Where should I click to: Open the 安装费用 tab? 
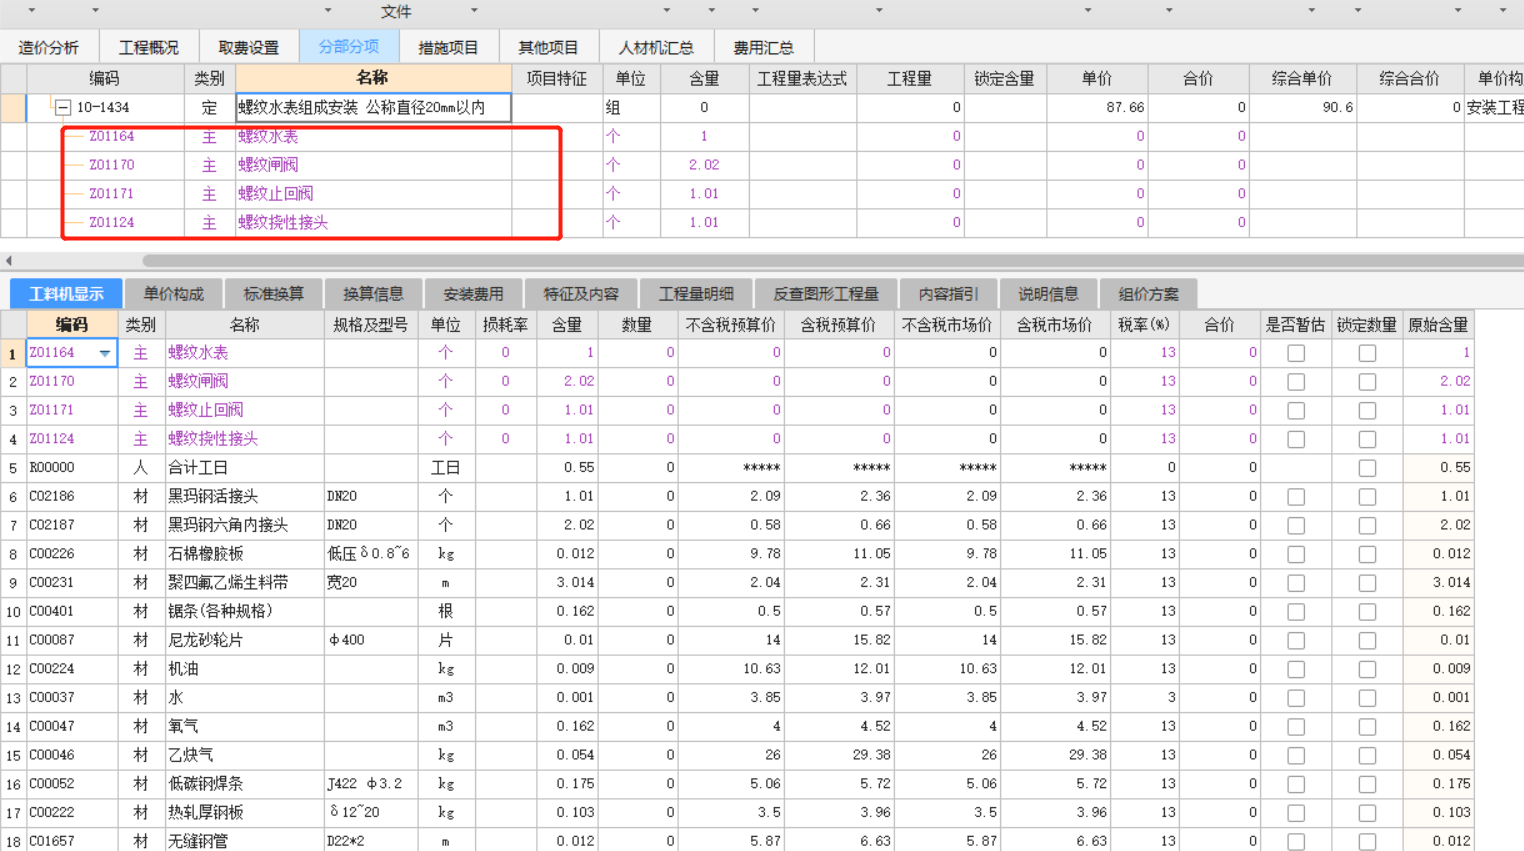(x=473, y=294)
